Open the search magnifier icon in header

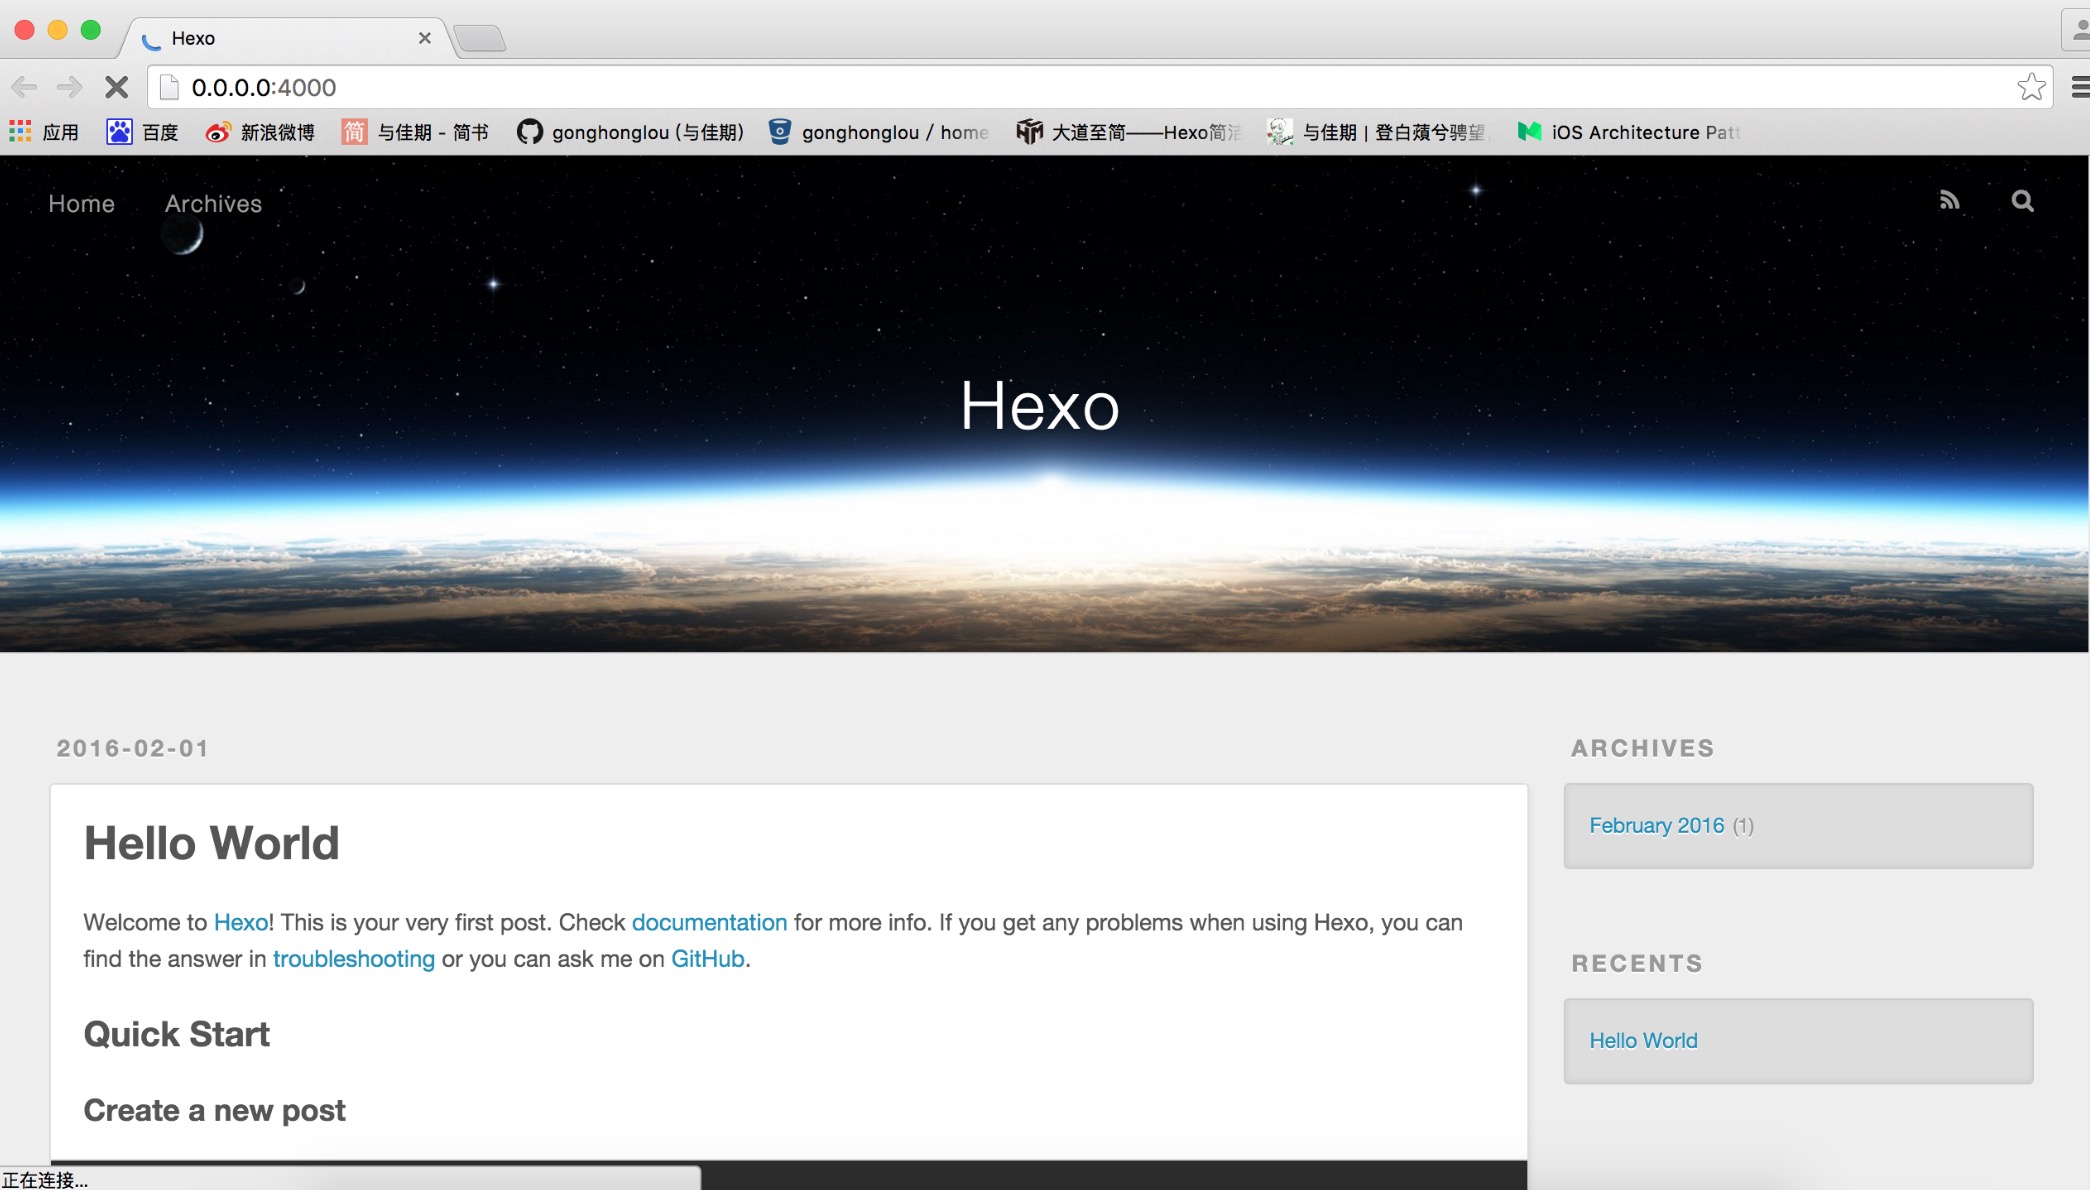click(x=2022, y=201)
